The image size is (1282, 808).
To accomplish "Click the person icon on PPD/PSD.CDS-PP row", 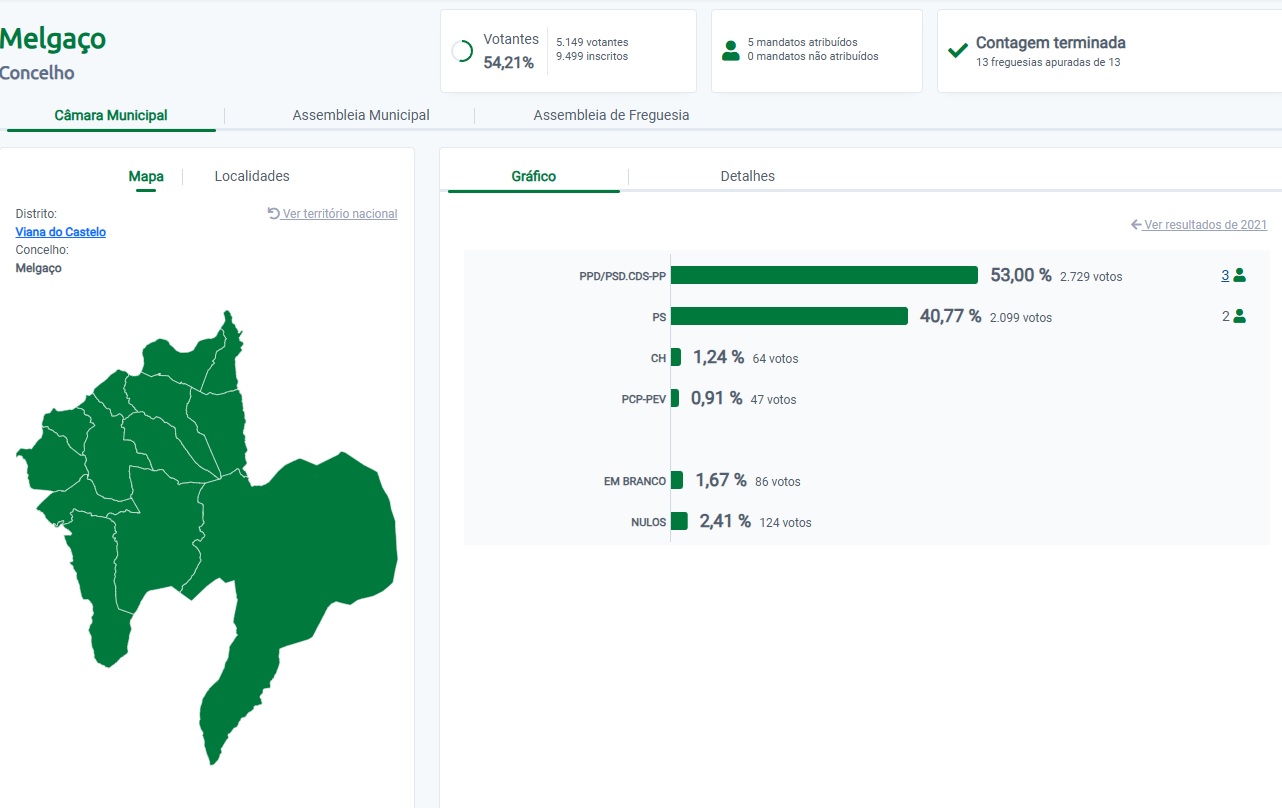I will click(x=1240, y=275).
